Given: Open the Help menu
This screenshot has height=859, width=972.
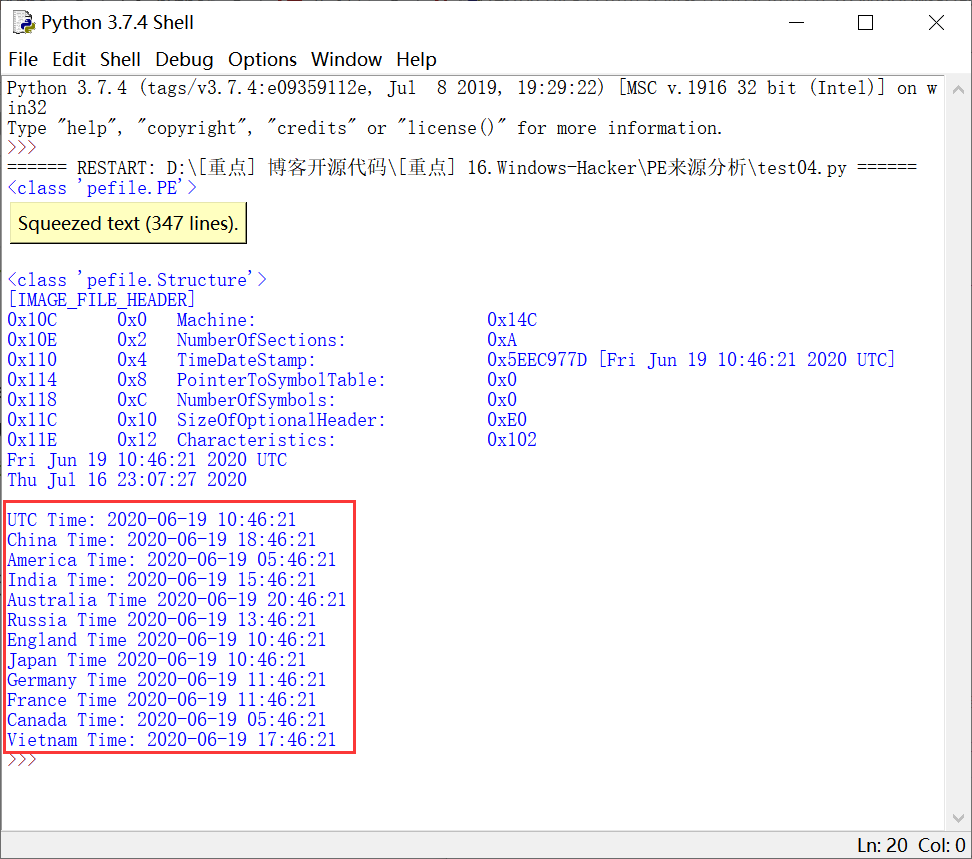Looking at the screenshot, I should (417, 59).
